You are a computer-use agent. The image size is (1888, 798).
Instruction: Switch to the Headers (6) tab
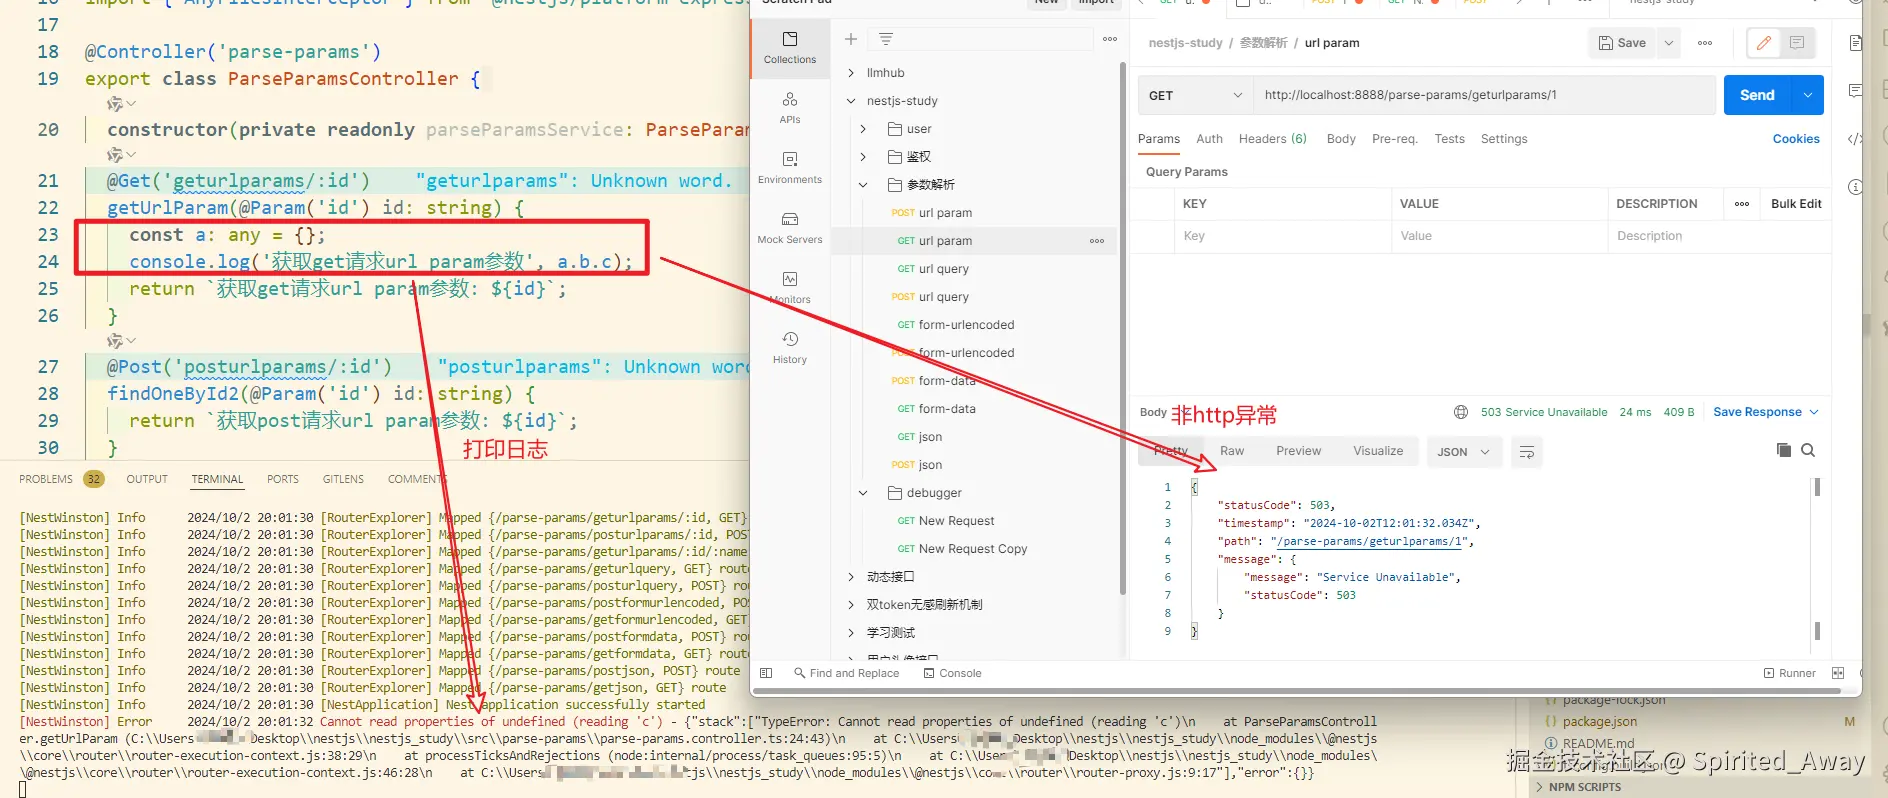pyautogui.click(x=1272, y=139)
